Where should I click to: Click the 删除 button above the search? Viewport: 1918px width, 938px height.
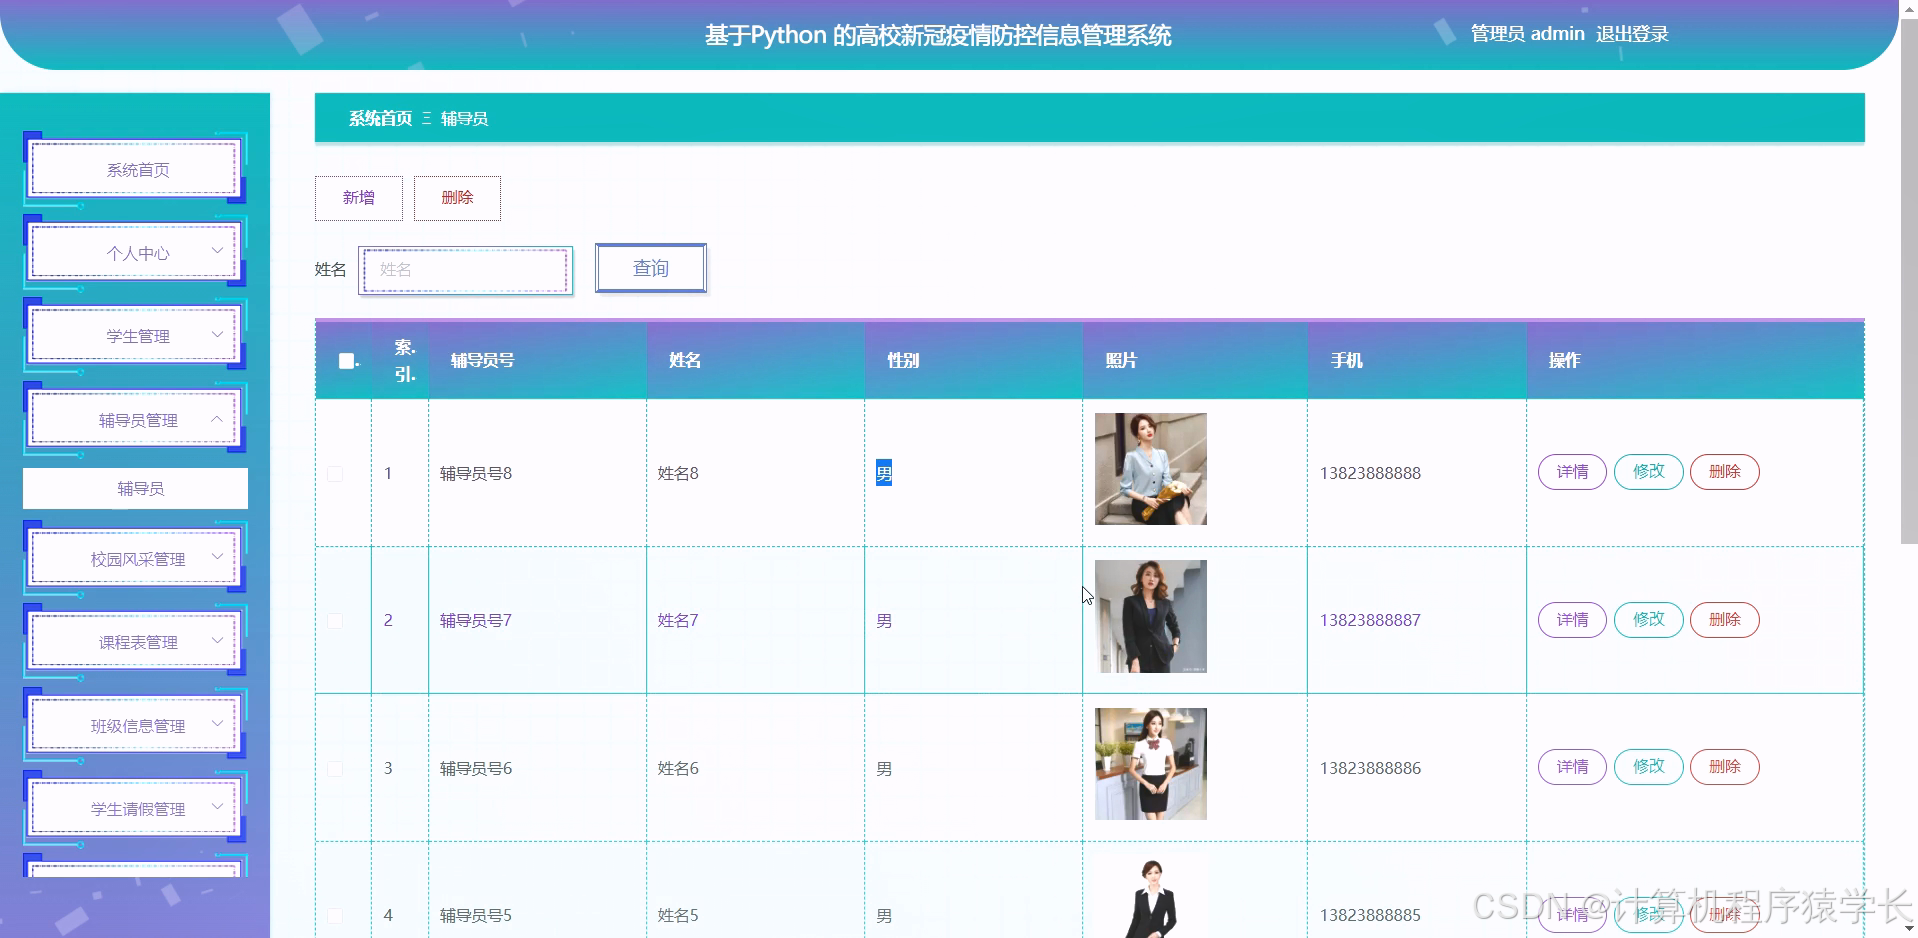pyautogui.click(x=457, y=198)
